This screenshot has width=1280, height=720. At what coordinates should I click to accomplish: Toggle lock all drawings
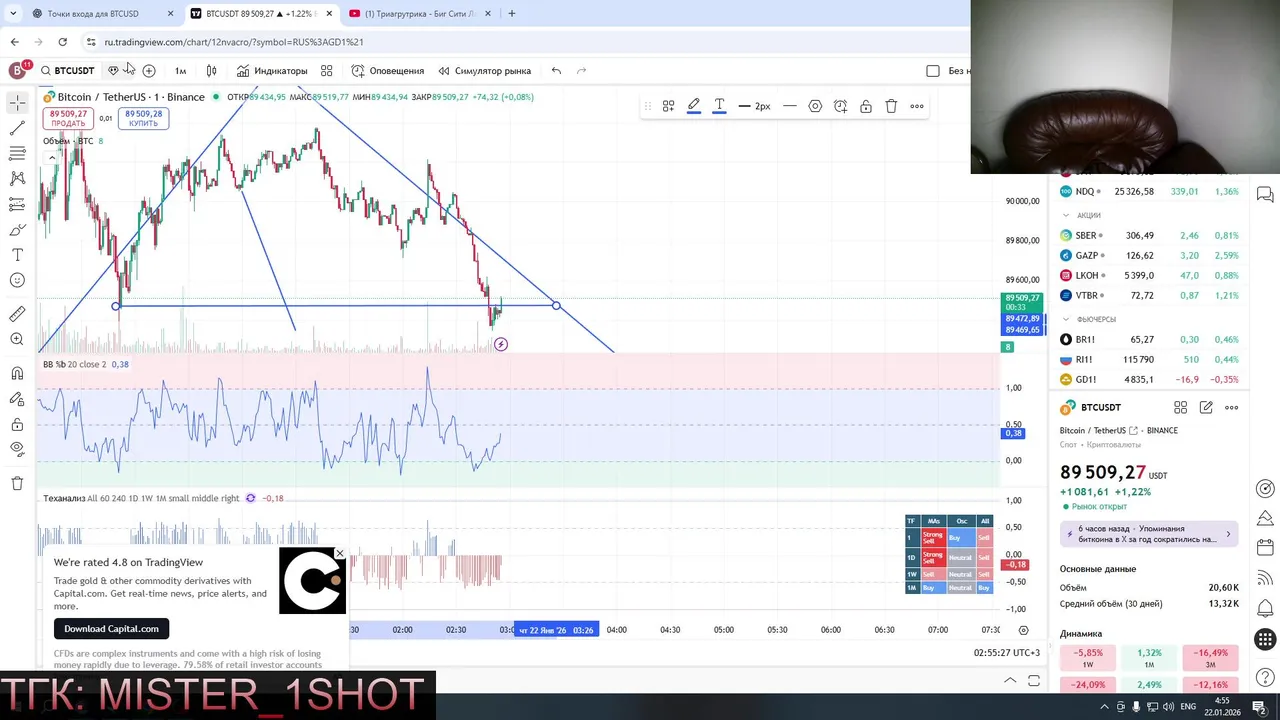(17, 424)
